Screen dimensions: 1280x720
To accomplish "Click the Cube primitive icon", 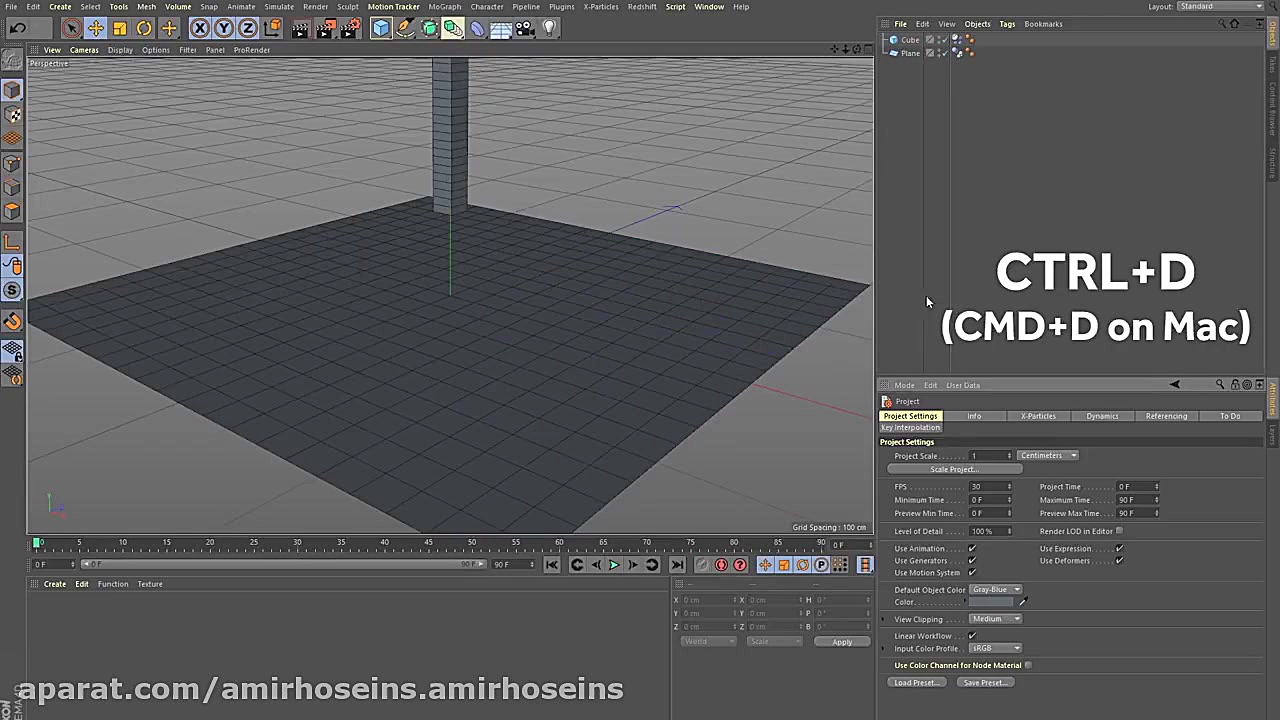I will coord(380,27).
